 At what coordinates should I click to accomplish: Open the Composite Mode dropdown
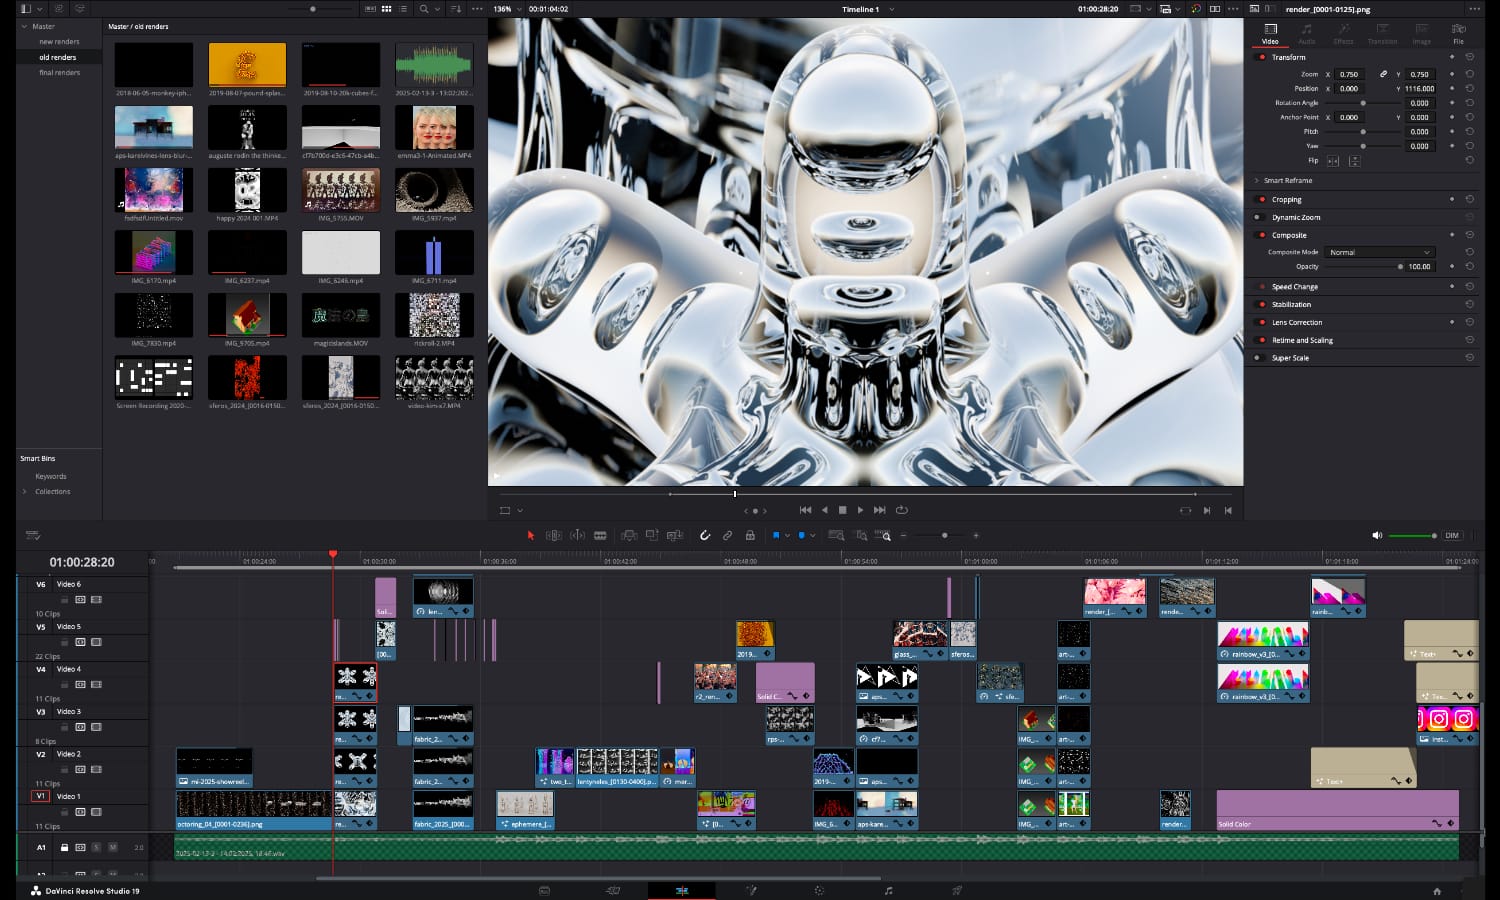1380,252
